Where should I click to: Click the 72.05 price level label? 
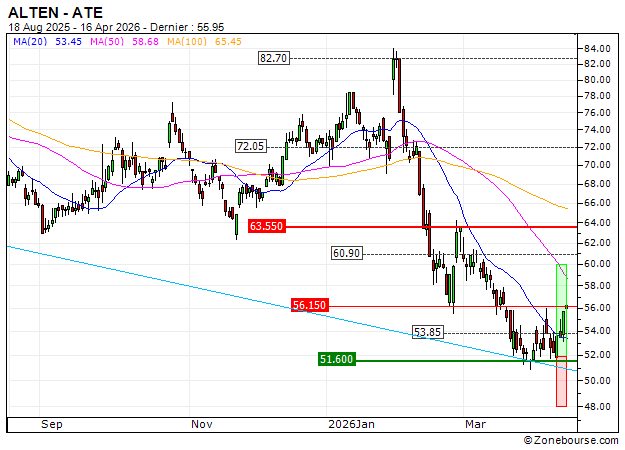(x=250, y=146)
